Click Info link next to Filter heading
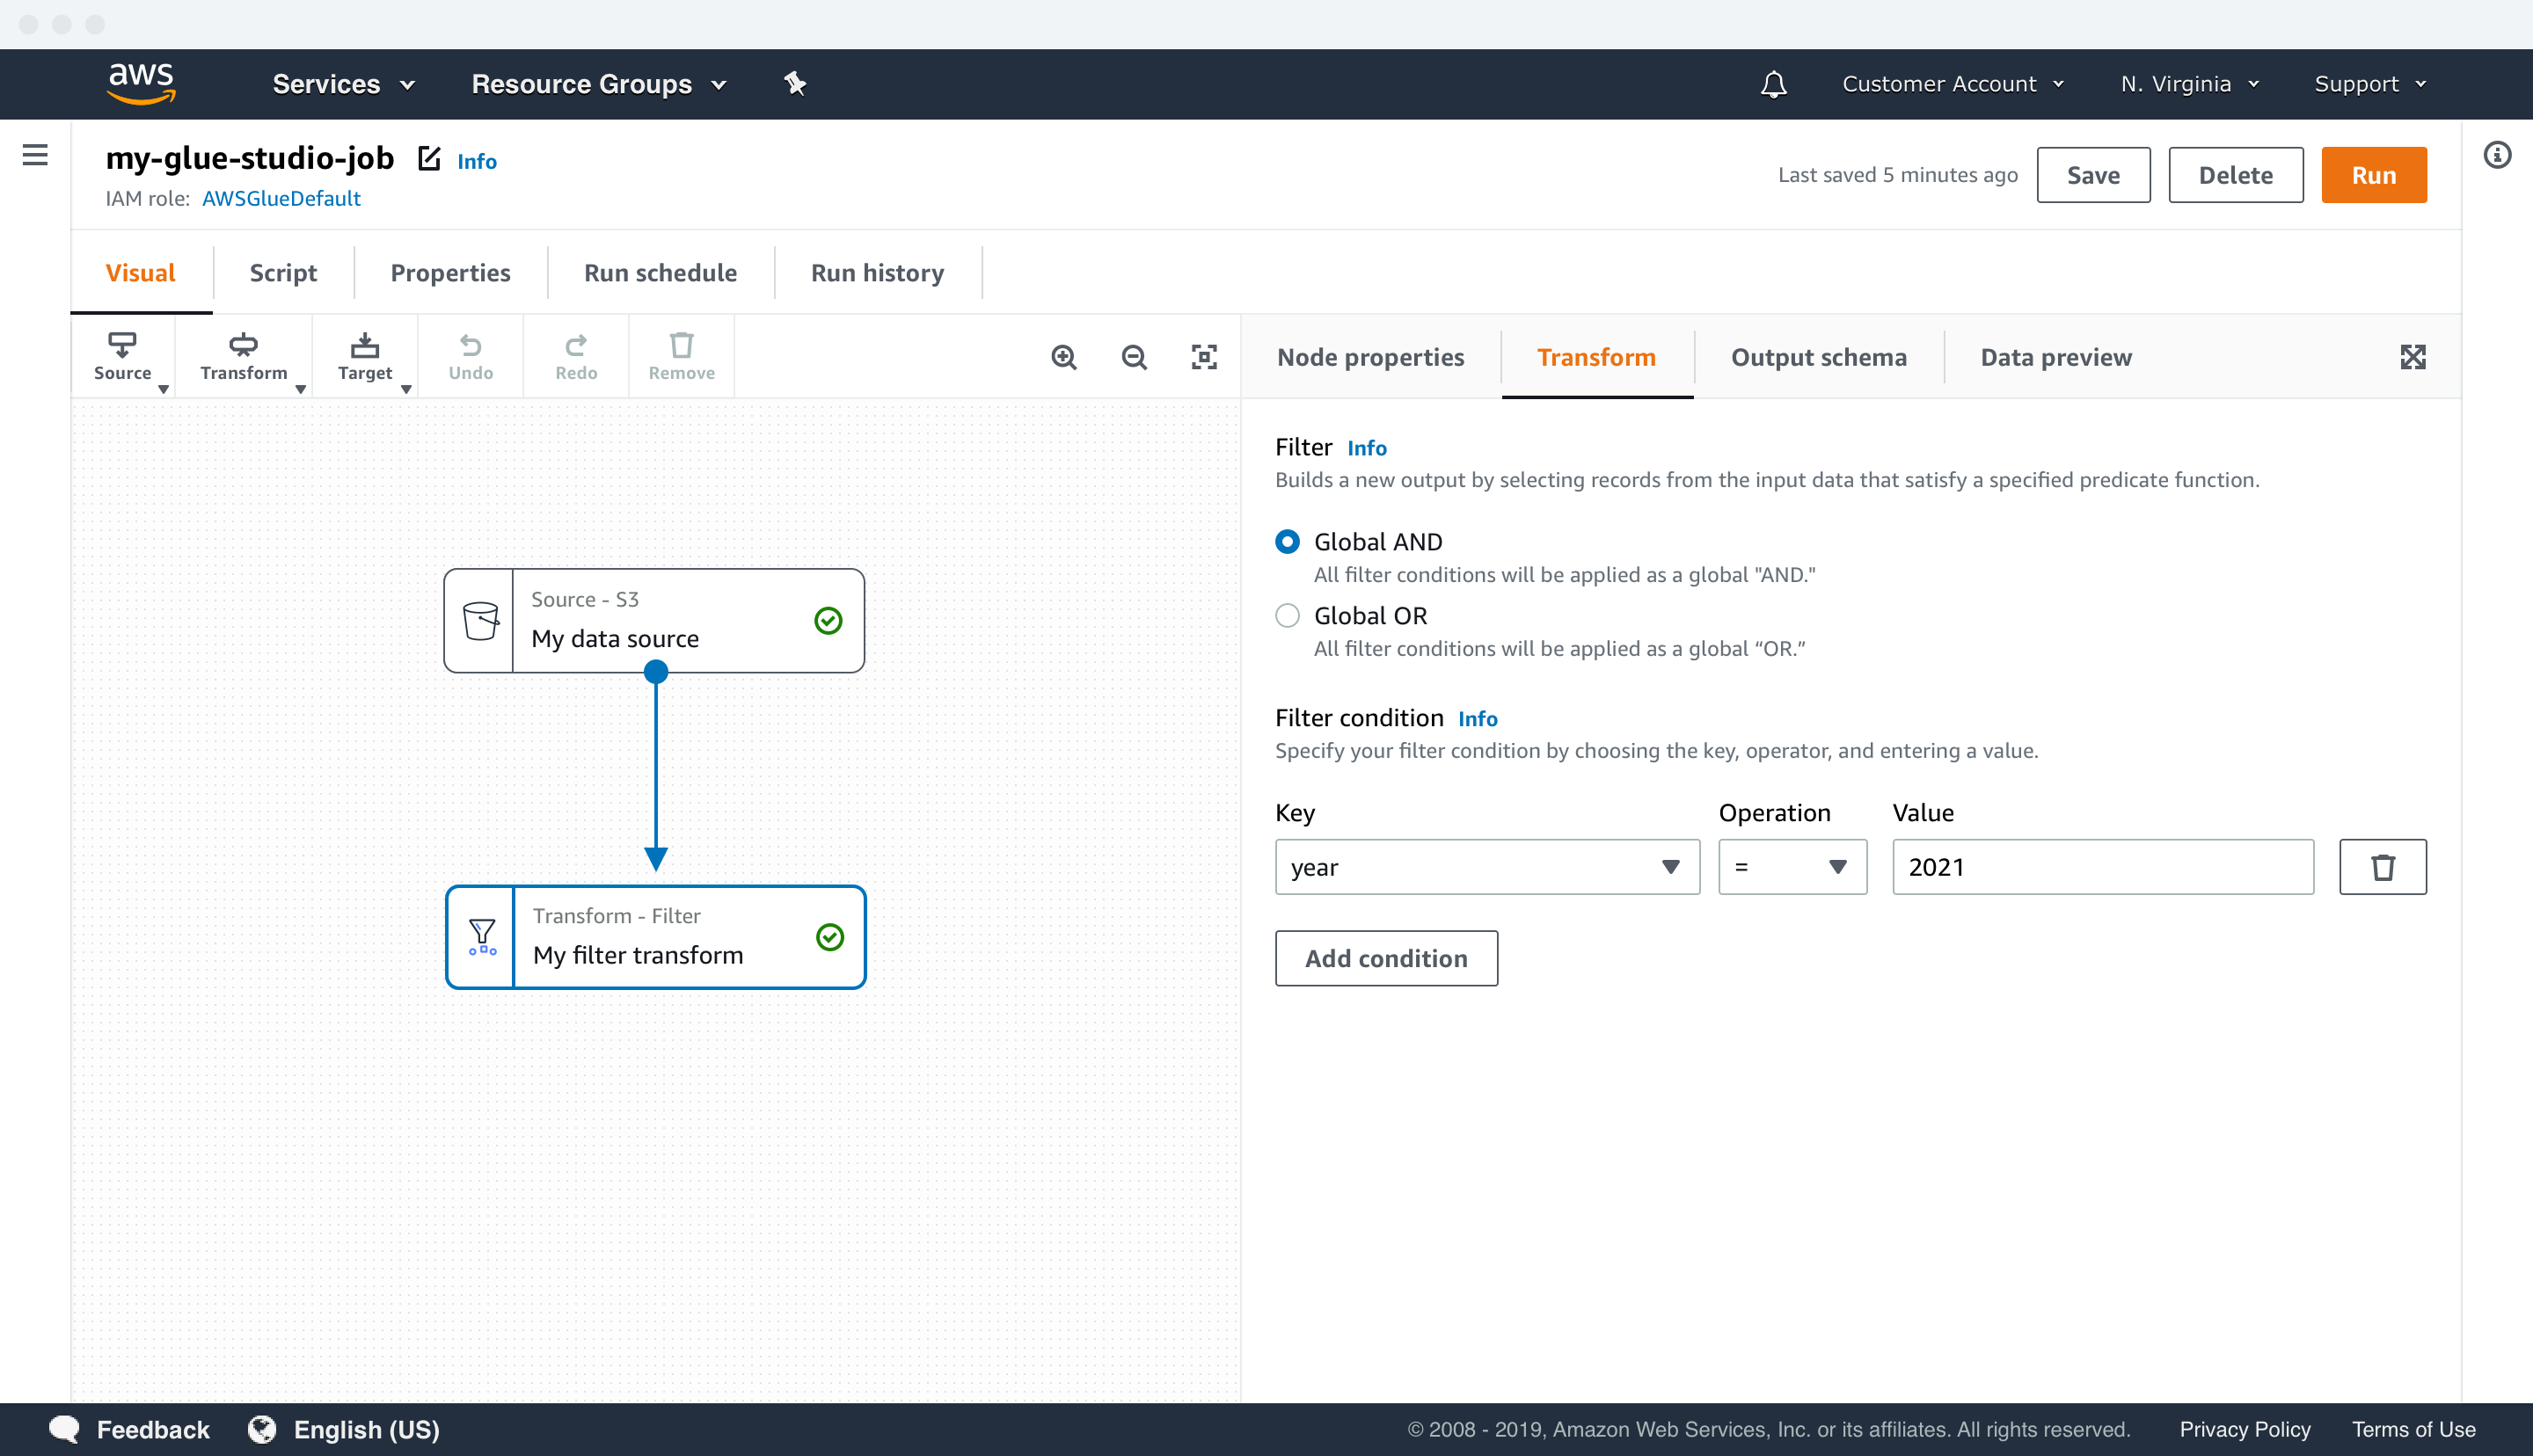Image resolution: width=2533 pixels, height=1456 pixels. [x=1367, y=448]
